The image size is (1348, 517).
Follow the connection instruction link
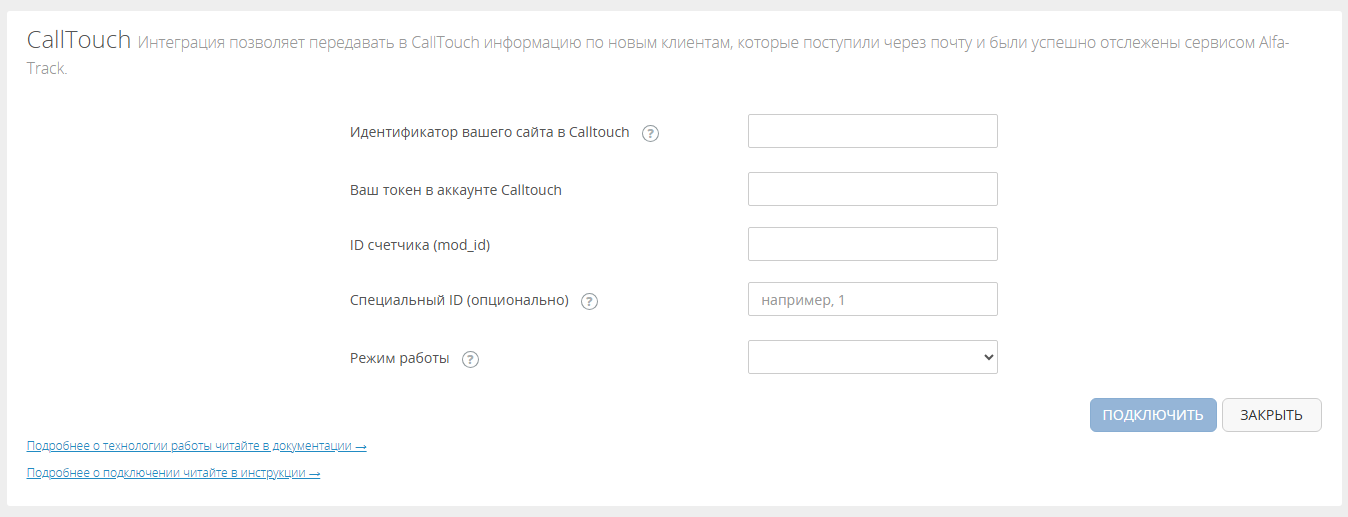click(173, 473)
